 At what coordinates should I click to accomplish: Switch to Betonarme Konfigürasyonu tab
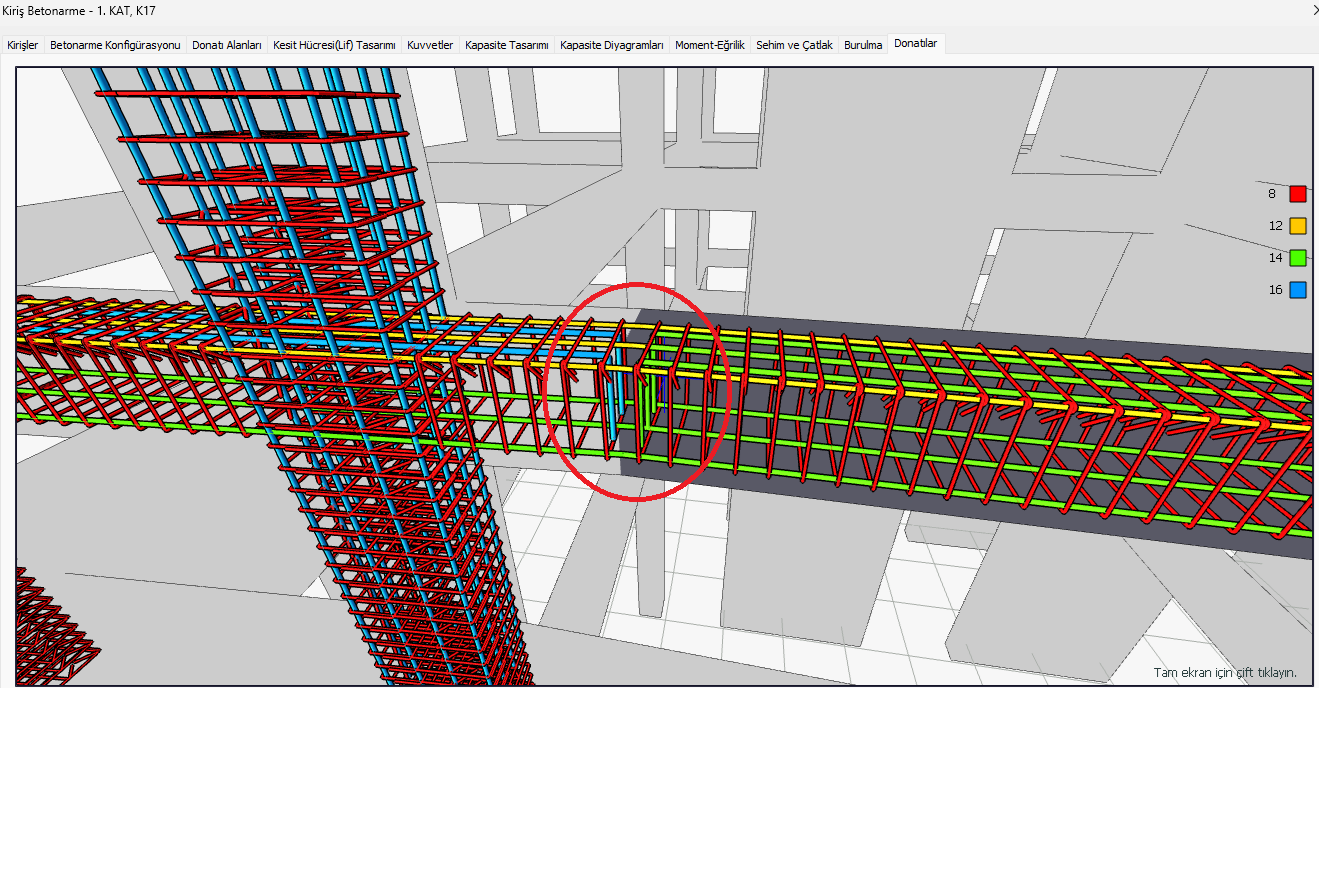pyautogui.click(x=115, y=45)
